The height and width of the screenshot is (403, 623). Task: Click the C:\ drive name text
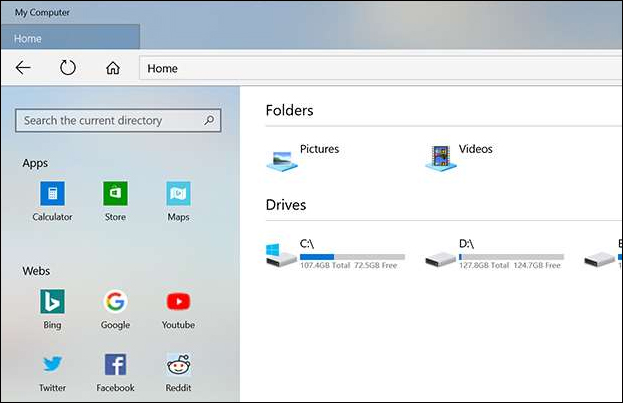tap(307, 244)
